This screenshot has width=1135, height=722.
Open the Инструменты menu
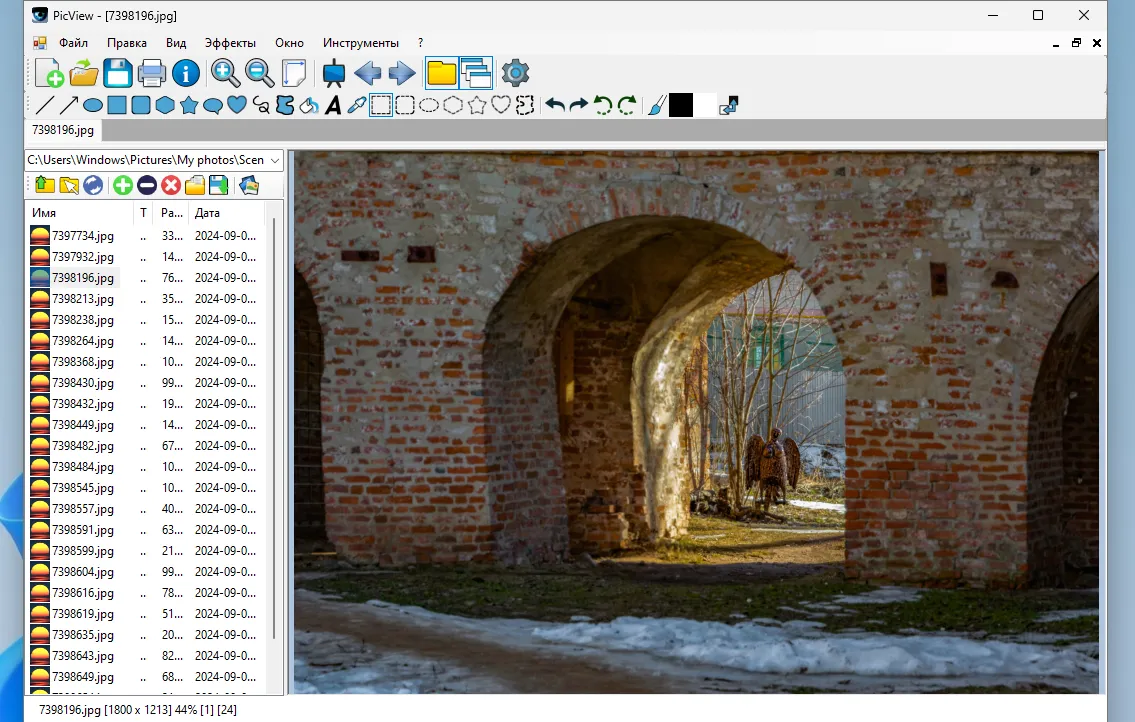tap(360, 43)
